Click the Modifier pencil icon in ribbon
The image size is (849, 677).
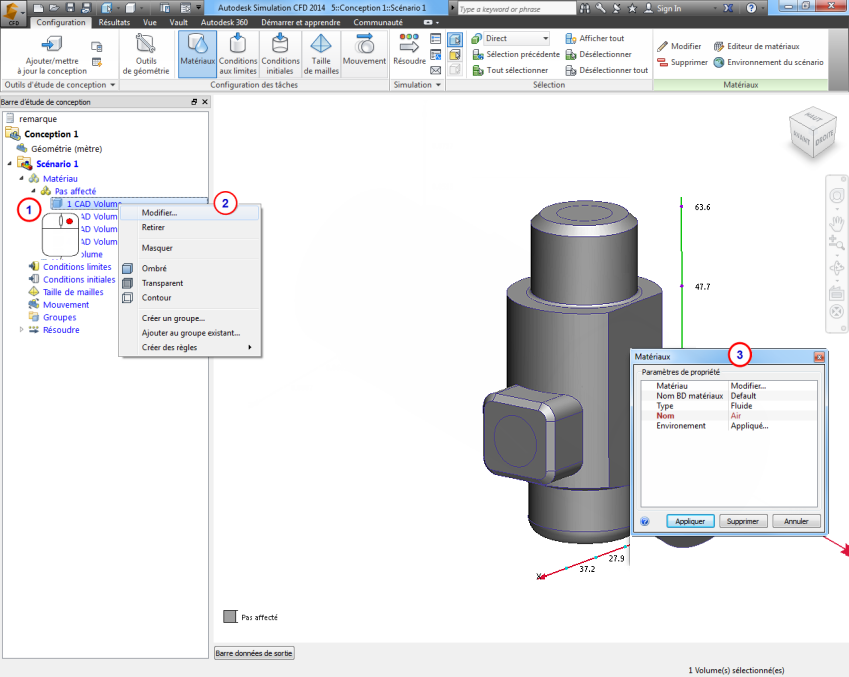663,47
